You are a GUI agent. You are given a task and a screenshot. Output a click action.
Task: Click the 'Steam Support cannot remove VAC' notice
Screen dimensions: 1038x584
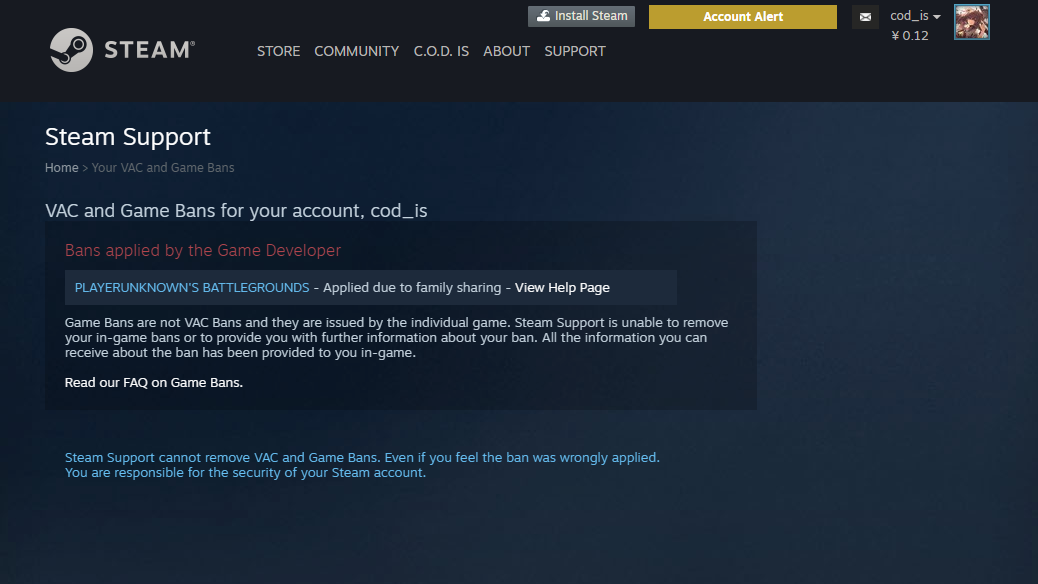point(362,465)
